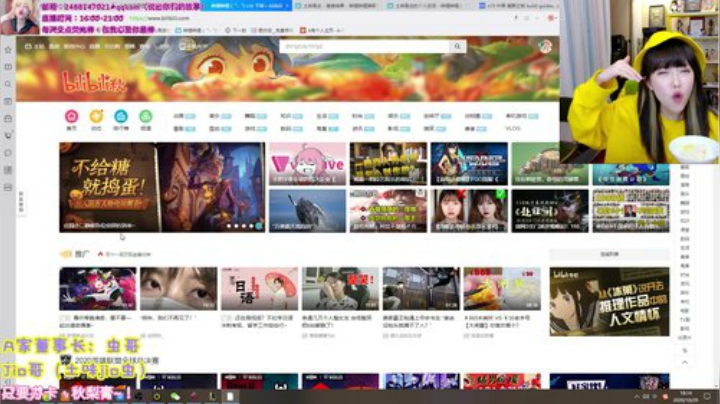Select the last, highlighted carousel dot on the banner
The image size is (720, 404).
(259, 226)
